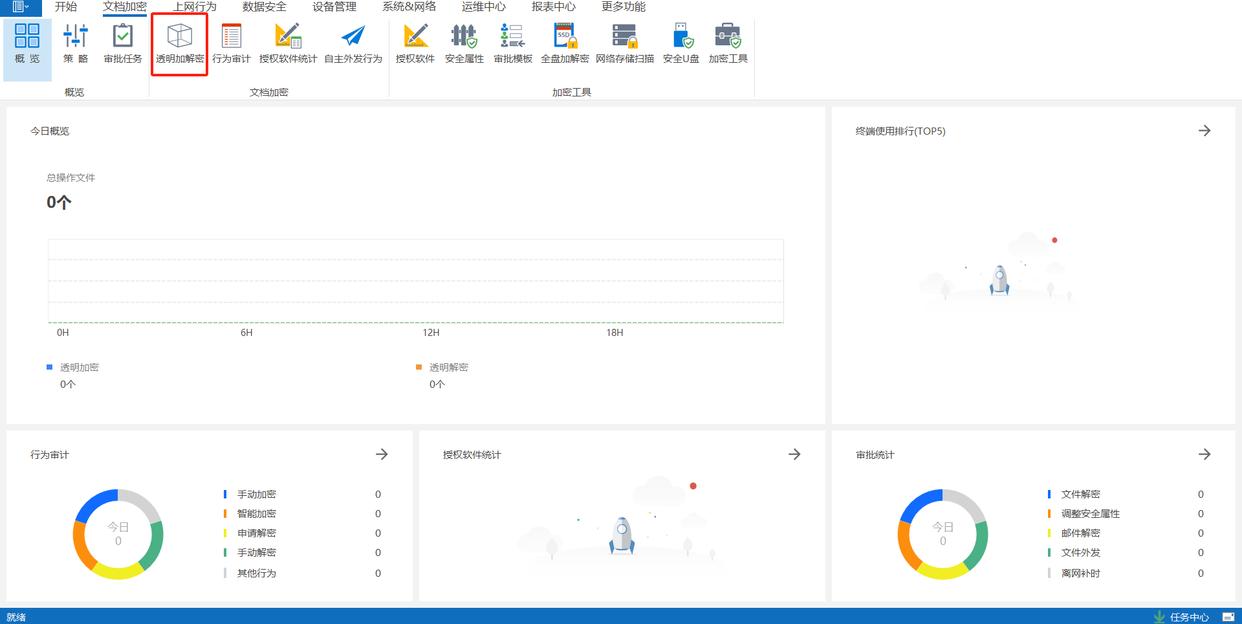
Task: Open the 安全U盘 tool
Action: [x=681, y=44]
